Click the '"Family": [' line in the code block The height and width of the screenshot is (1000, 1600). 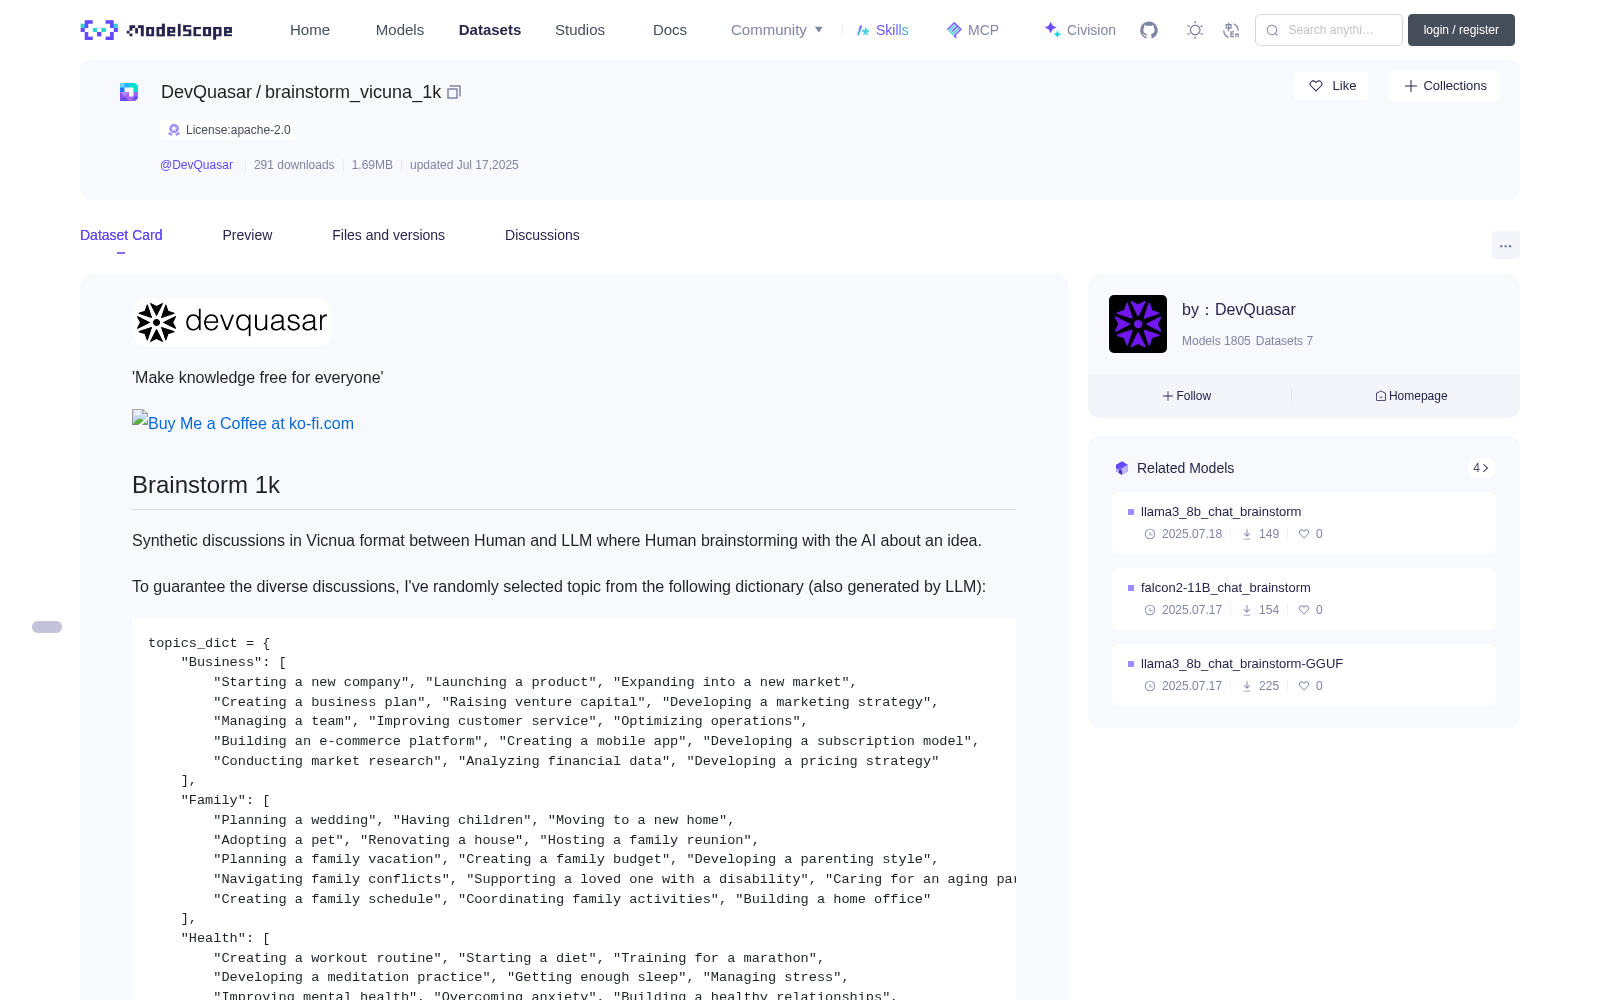(226, 800)
